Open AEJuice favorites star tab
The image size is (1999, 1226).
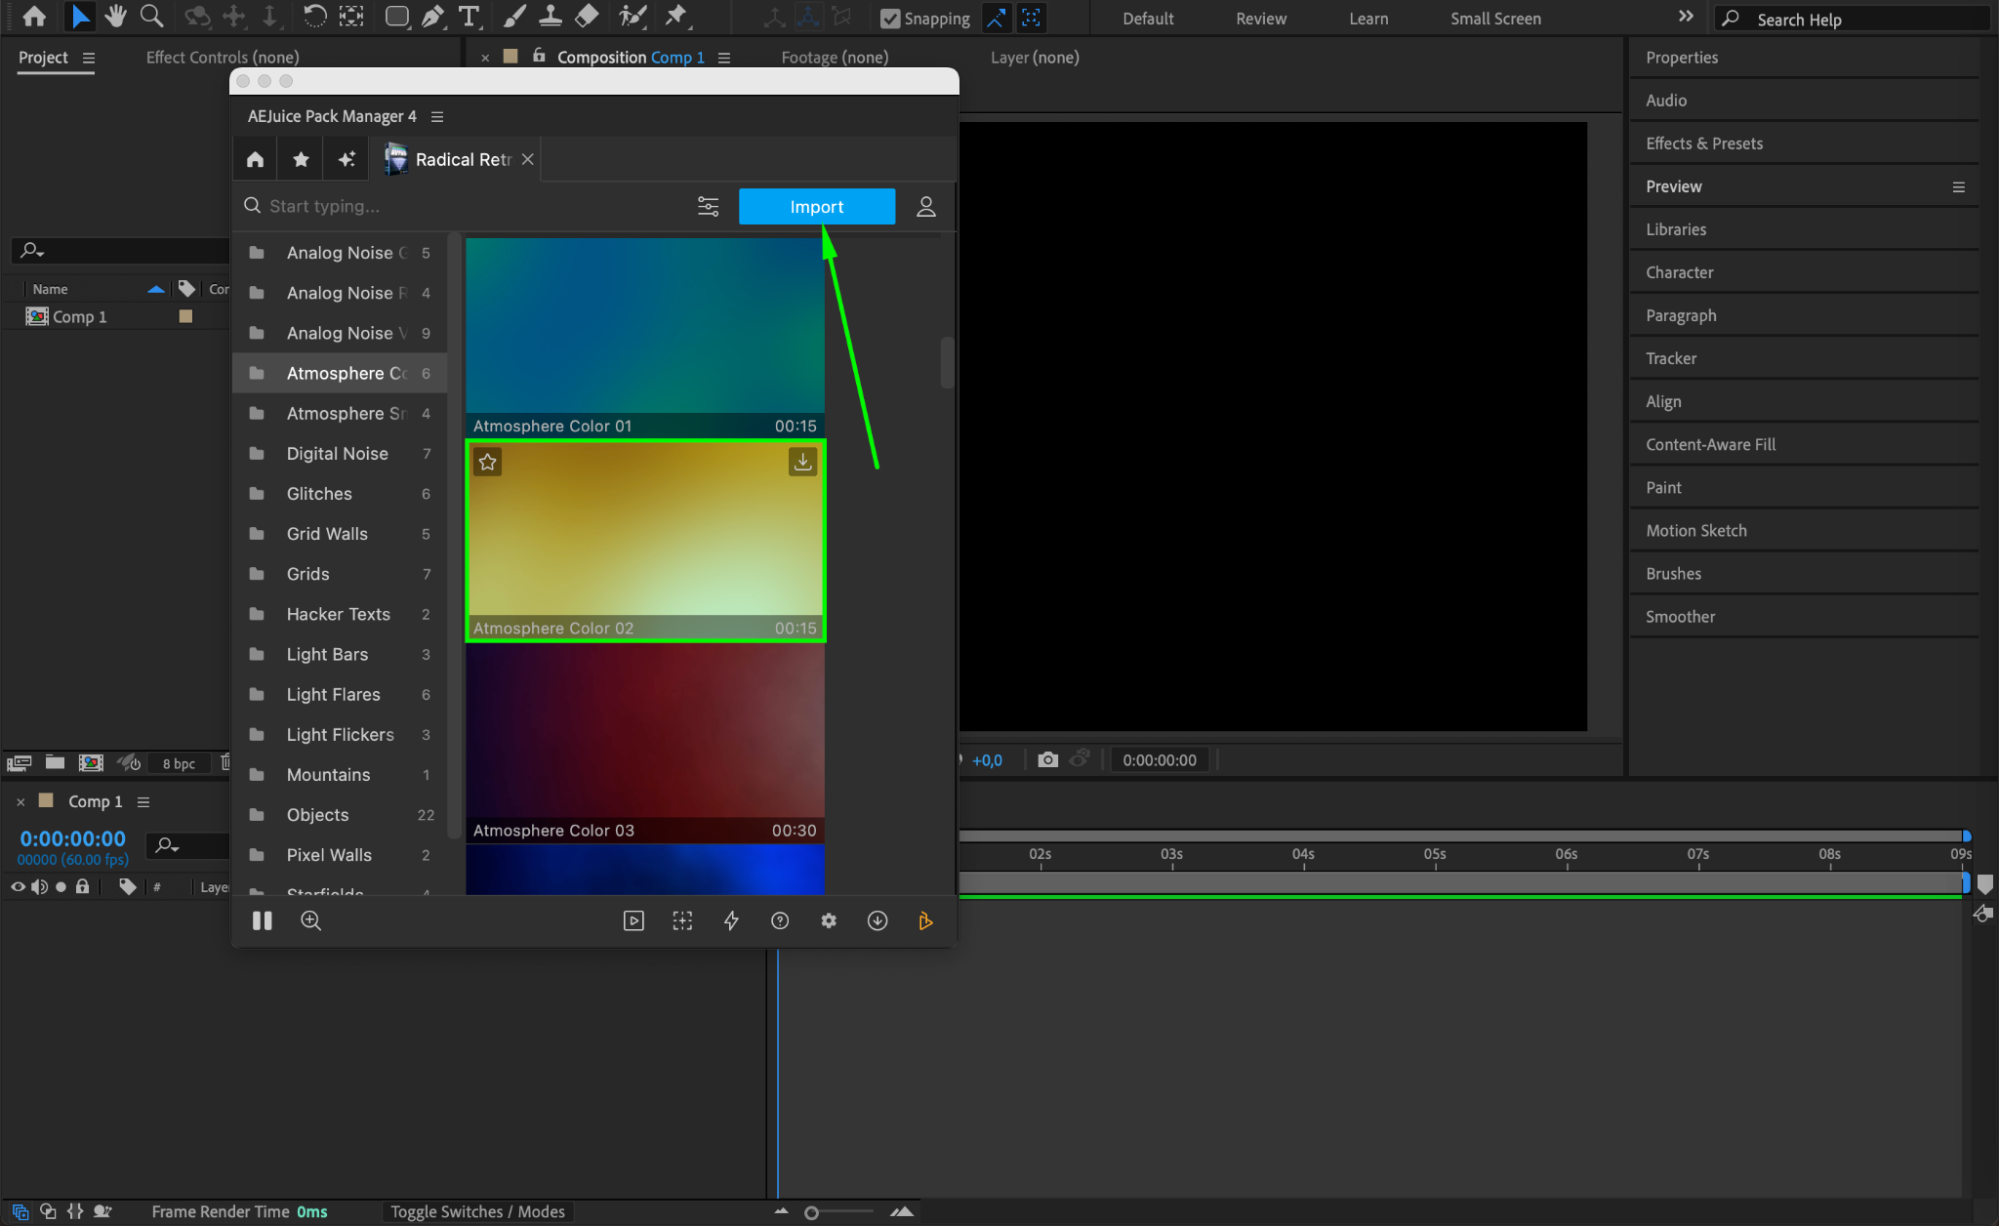click(x=301, y=159)
